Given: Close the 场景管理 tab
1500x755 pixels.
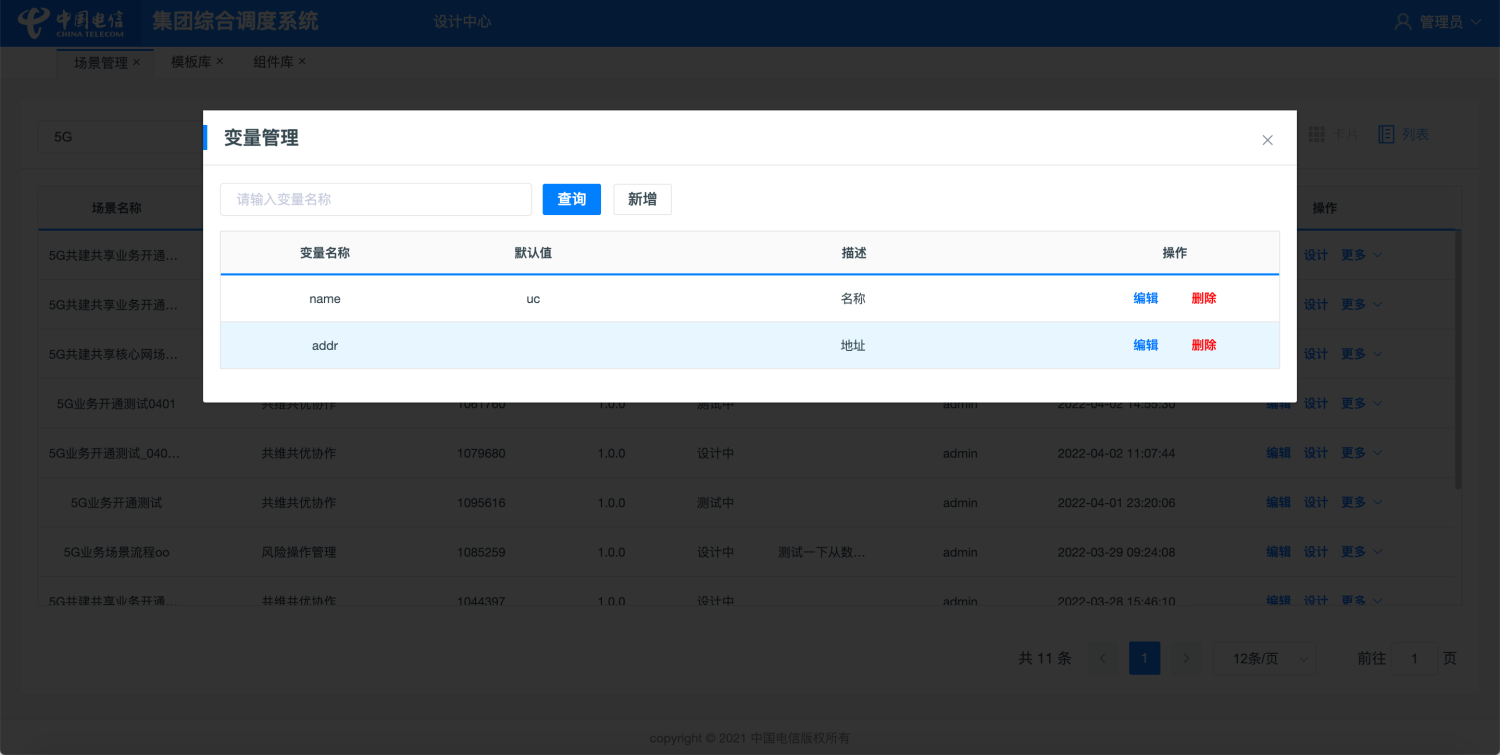Looking at the screenshot, I should click(x=137, y=62).
